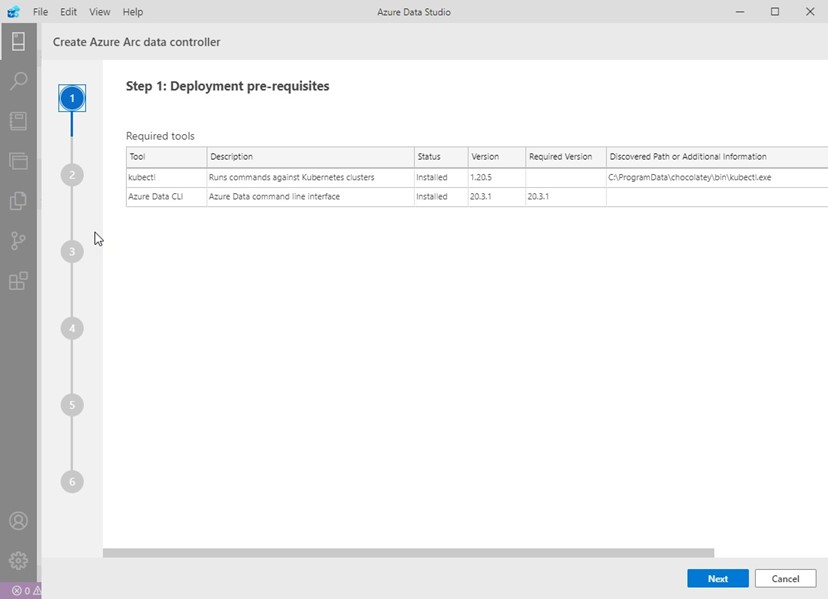Maximize the Azure Data Studio window
Image resolution: width=828 pixels, height=599 pixels.
pyautogui.click(x=775, y=12)
